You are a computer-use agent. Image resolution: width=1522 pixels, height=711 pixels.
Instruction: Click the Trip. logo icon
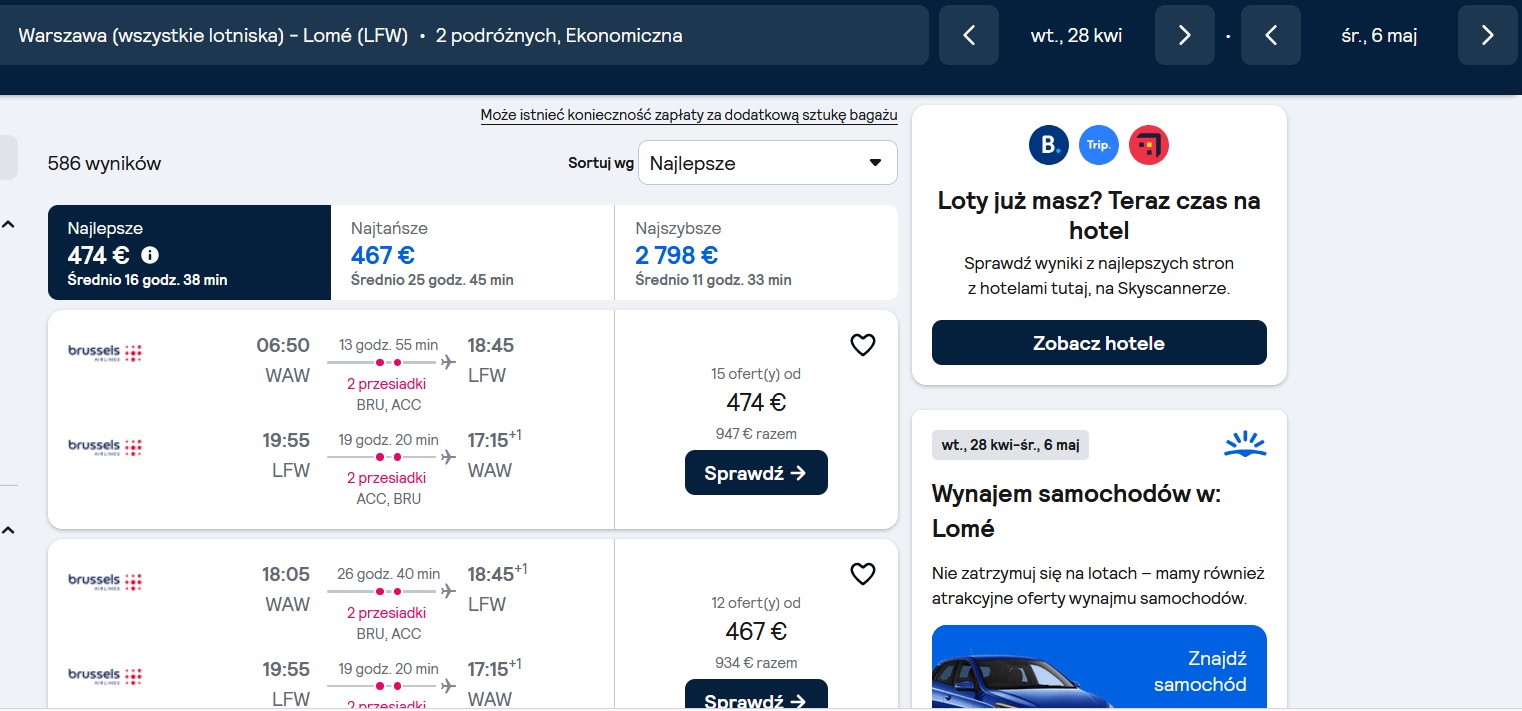pyautogui.click(x=1099, y=145)
